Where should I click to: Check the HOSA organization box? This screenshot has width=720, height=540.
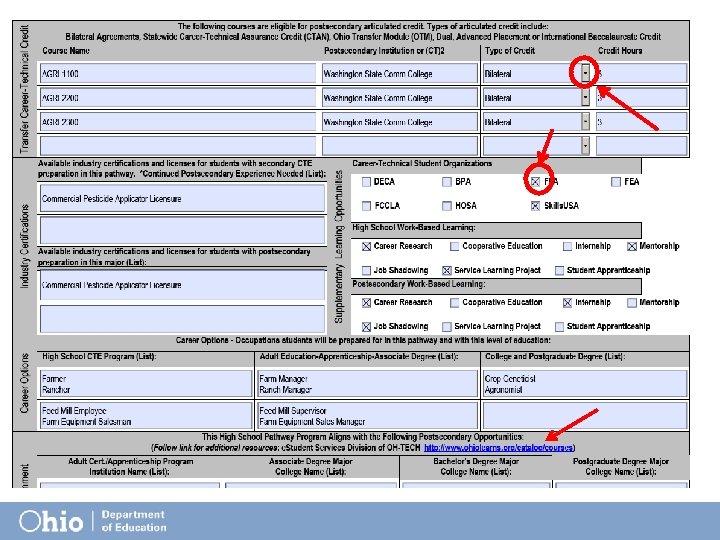point(447,206)
